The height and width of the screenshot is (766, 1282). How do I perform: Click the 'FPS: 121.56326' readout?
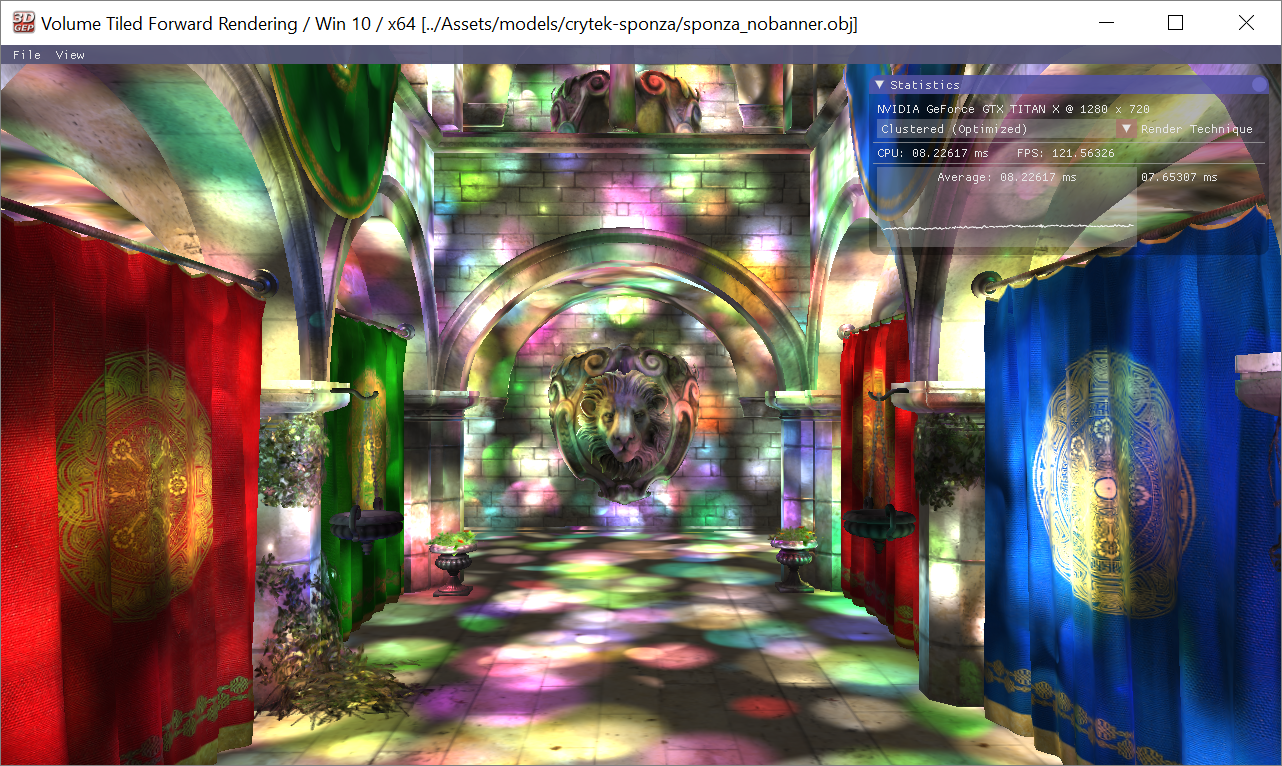(1066, 153)
